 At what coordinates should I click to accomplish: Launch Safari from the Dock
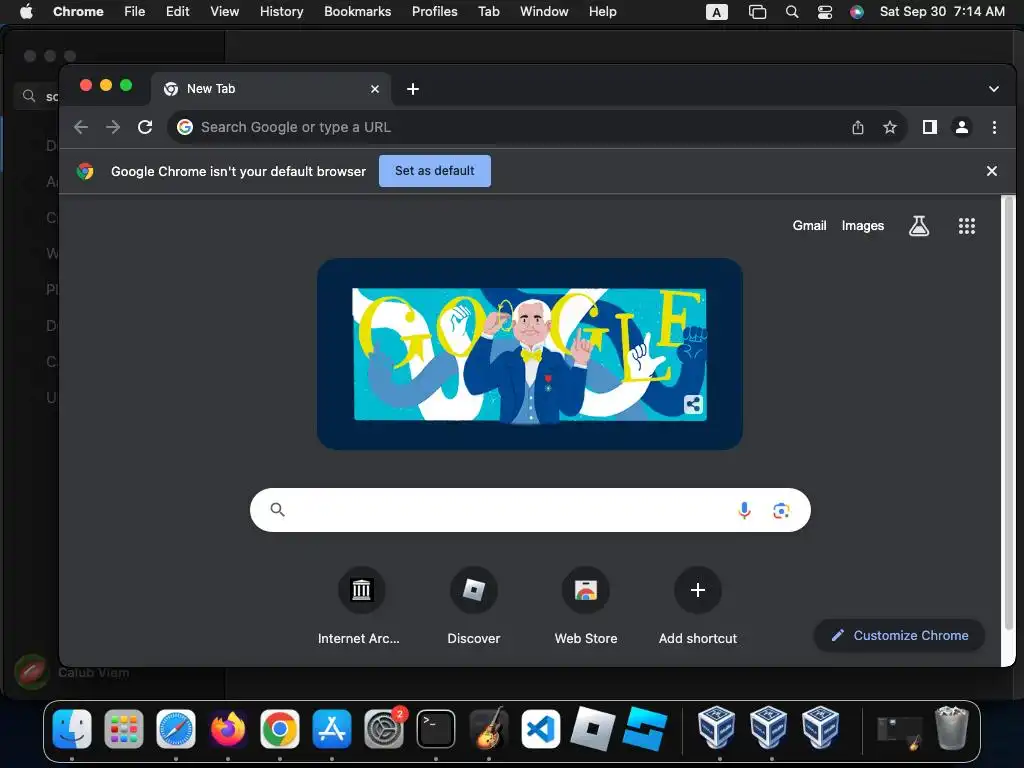coord(176,728)
